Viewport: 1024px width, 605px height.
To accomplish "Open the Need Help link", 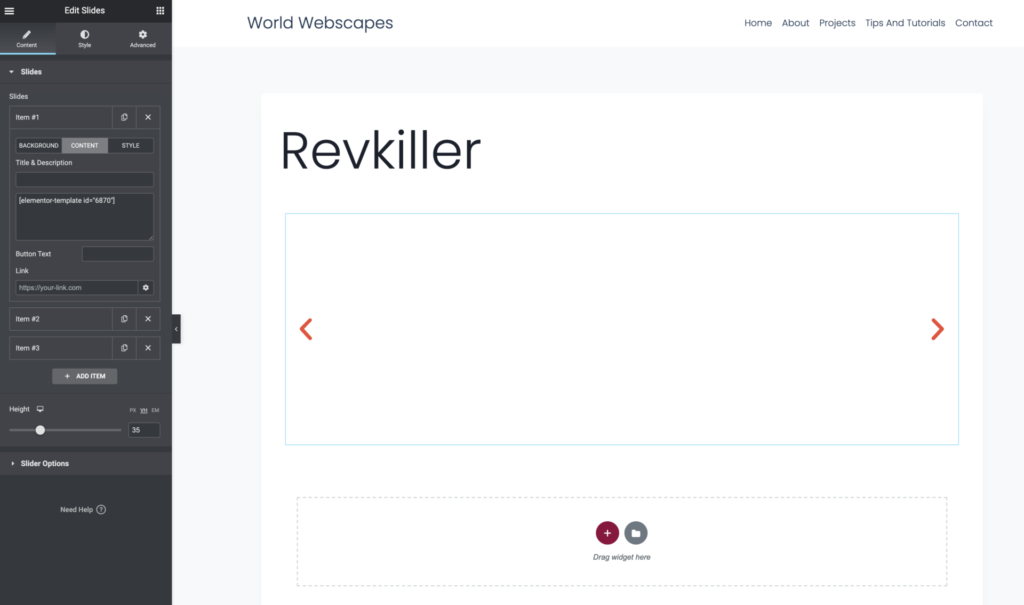I will tap(76, 510).
